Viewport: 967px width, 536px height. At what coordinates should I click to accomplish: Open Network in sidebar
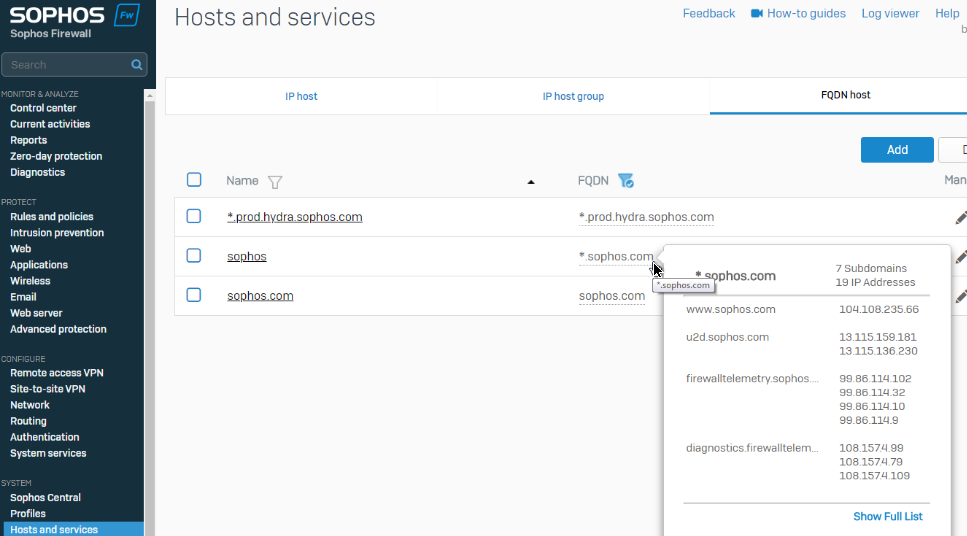coord(30,405)
